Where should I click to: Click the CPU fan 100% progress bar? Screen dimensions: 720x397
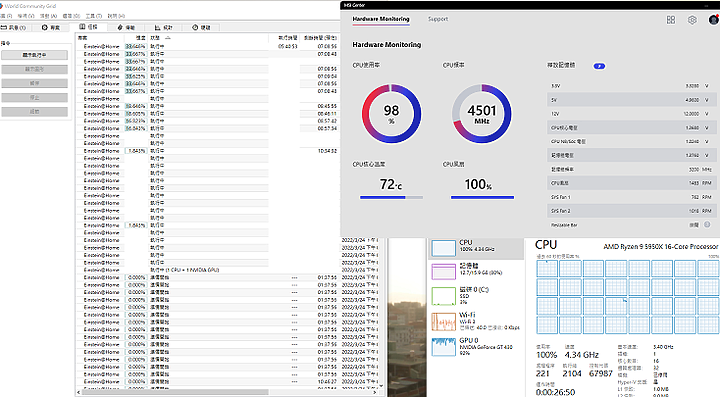(x=482, y=197)
